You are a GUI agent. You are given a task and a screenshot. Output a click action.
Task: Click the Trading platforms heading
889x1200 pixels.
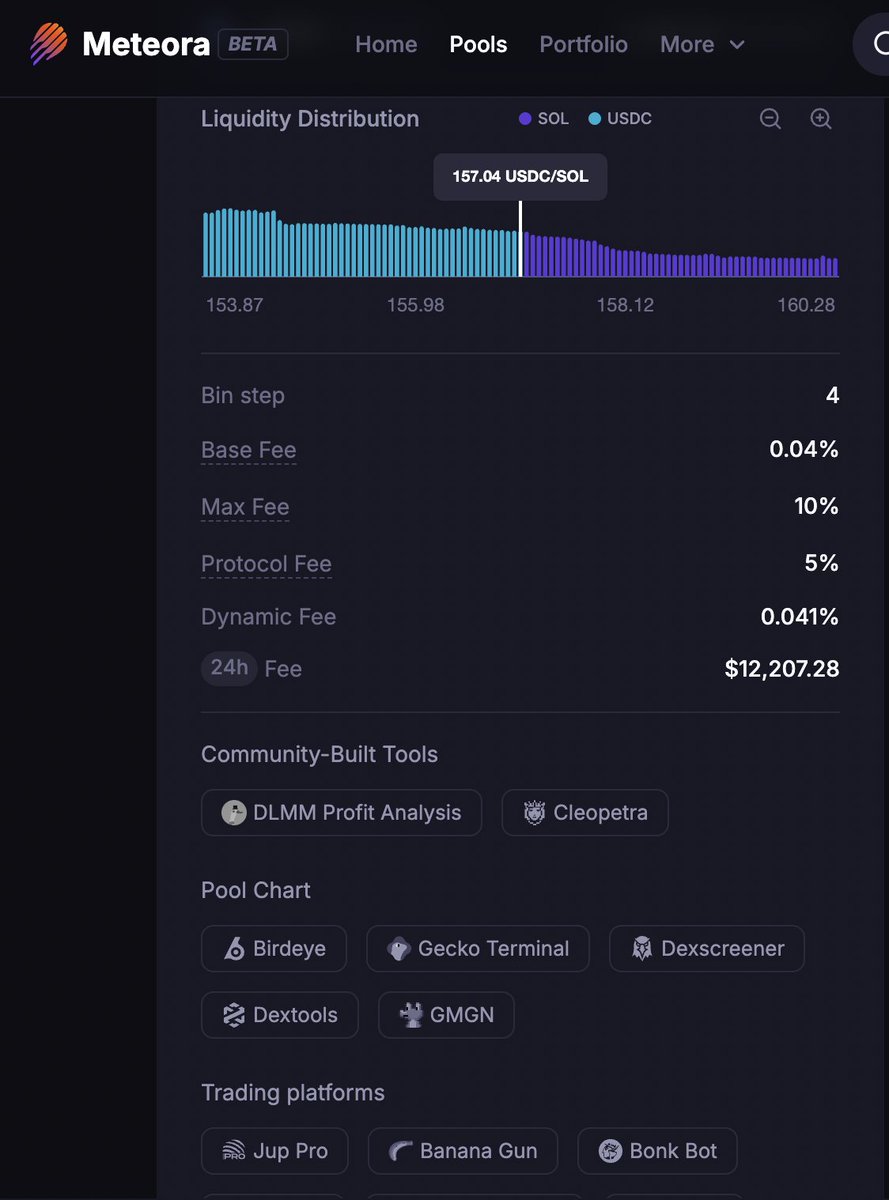pyautogui.click(x=293, y=1093)
